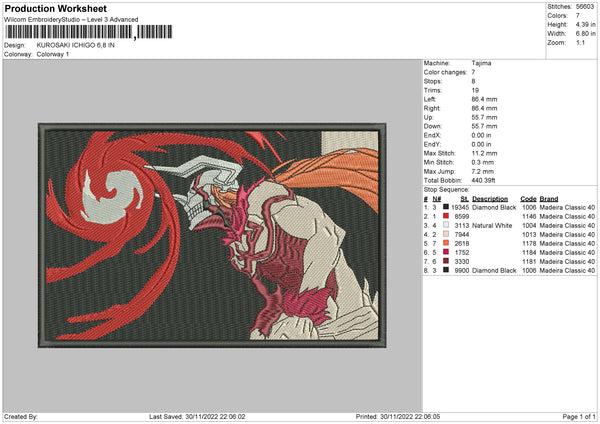Screen dimensions: 600x424
Task: Click the 'St.' column header
Action: [465, 199]
